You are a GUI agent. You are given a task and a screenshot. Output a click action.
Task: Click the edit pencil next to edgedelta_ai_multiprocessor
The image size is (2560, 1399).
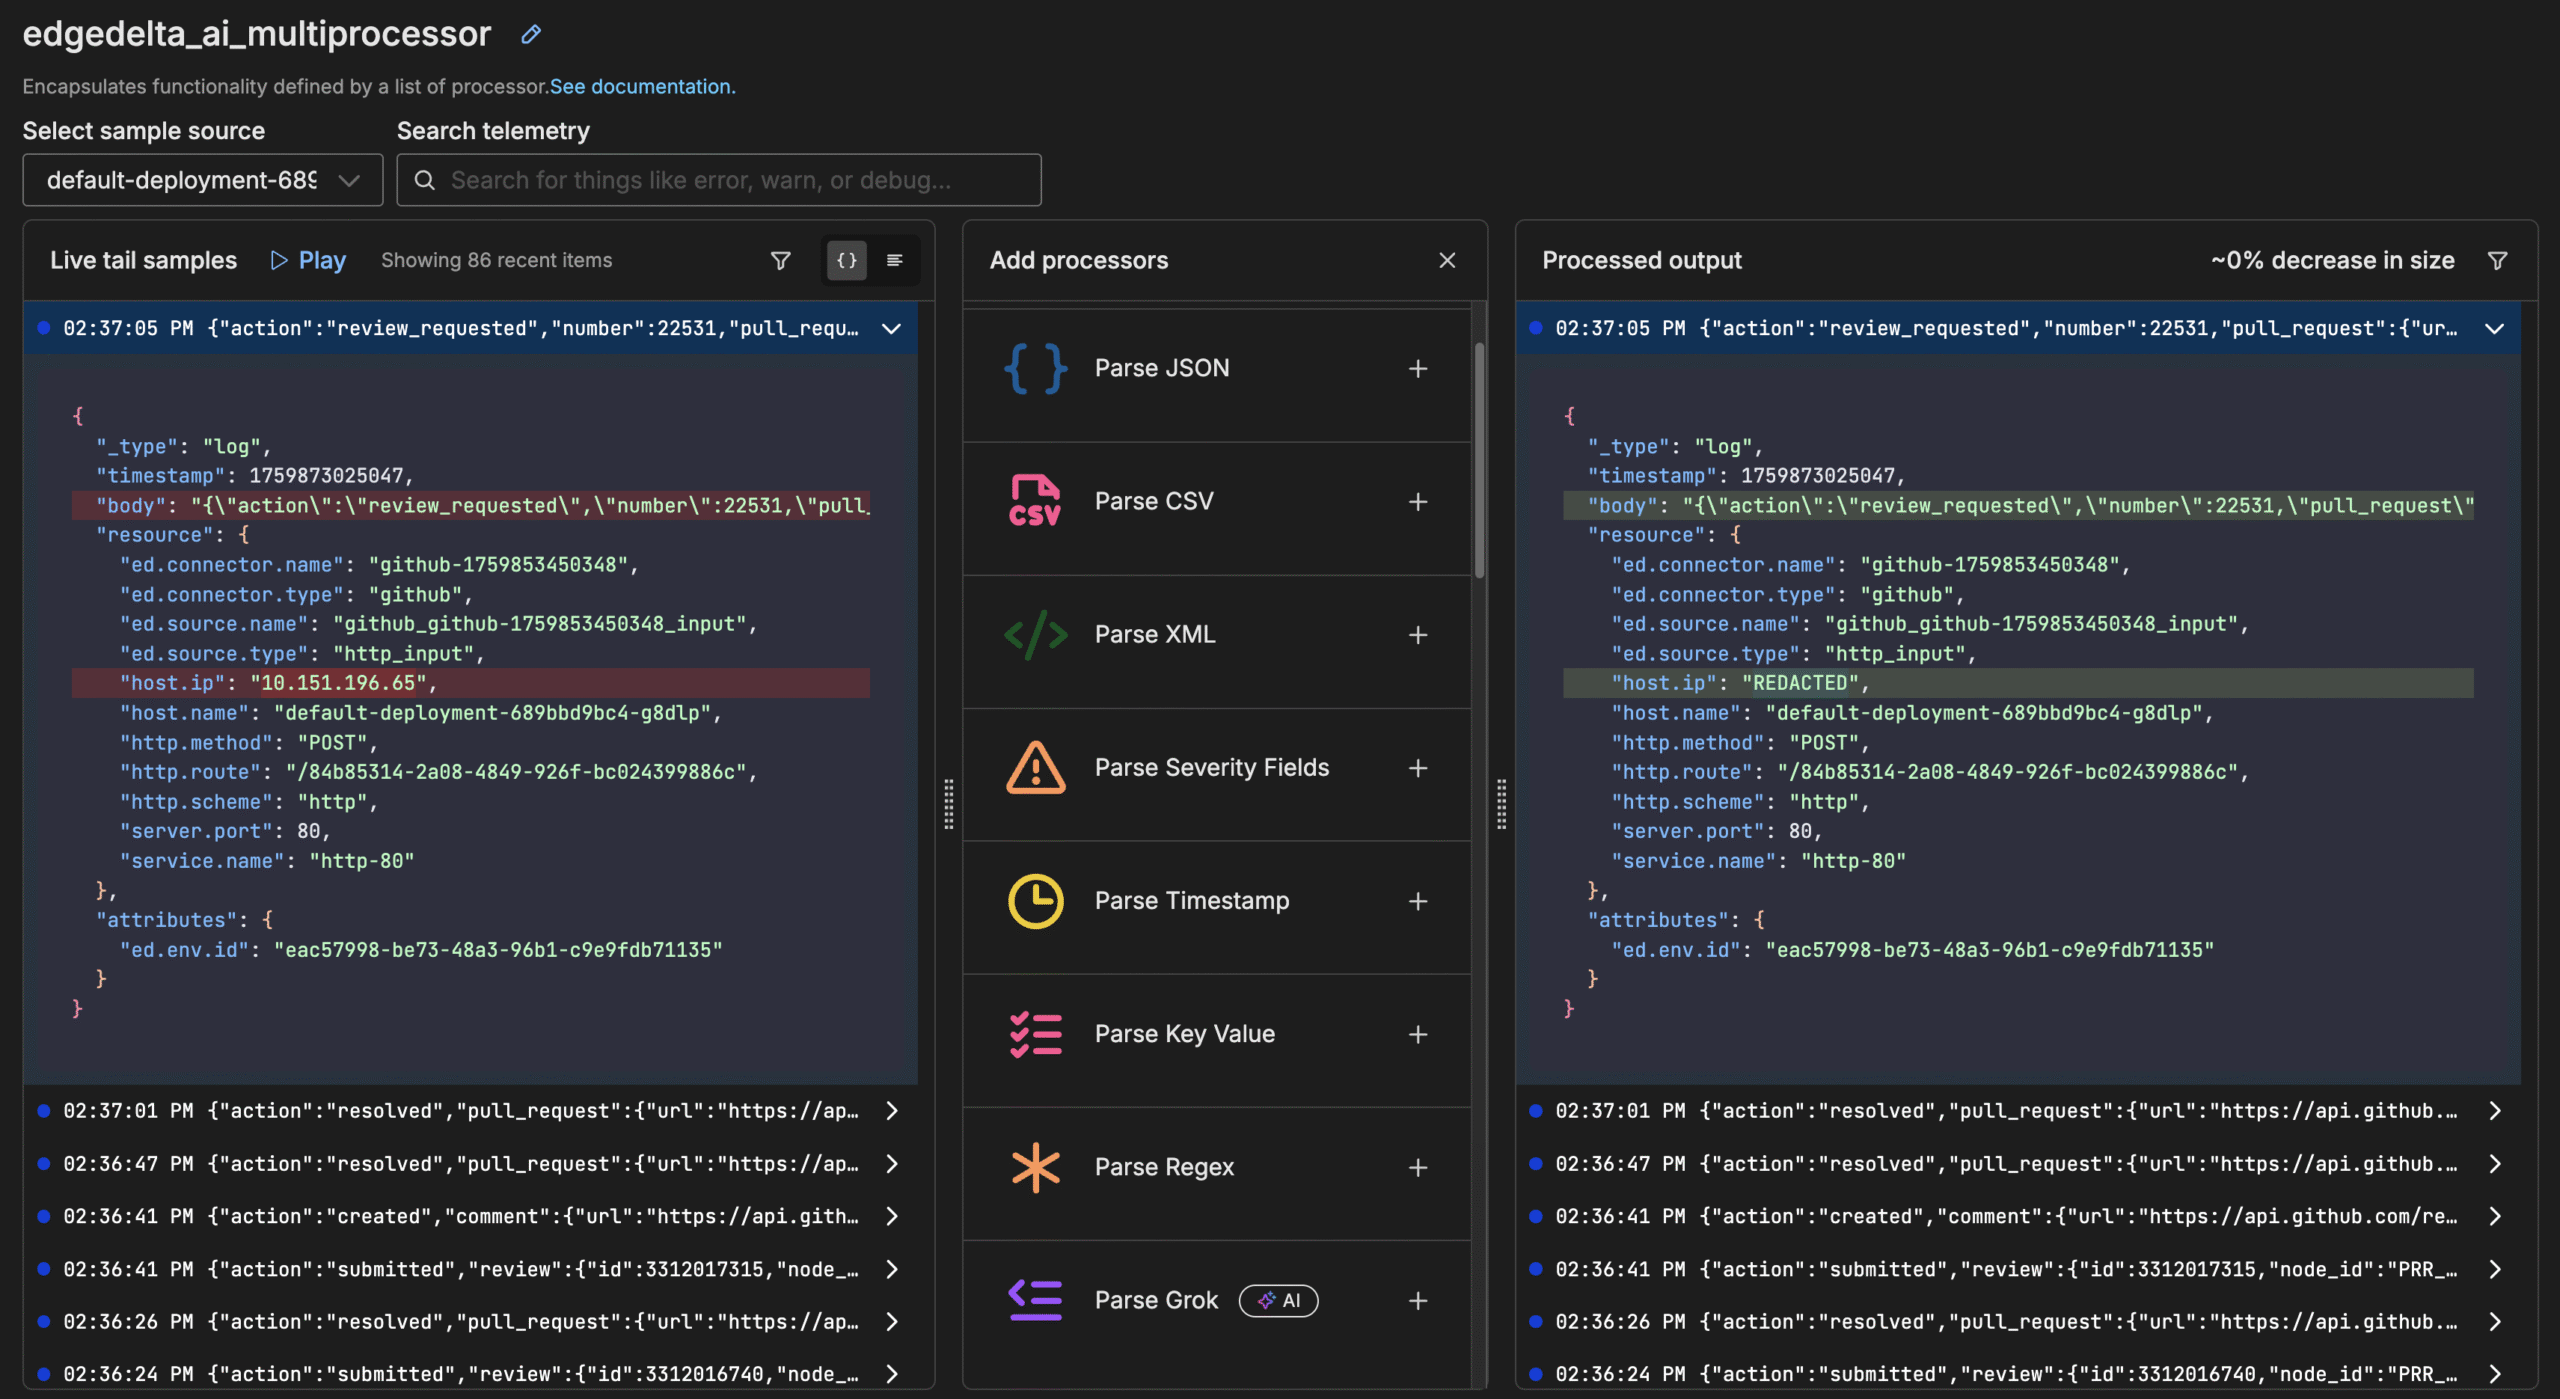530,34
